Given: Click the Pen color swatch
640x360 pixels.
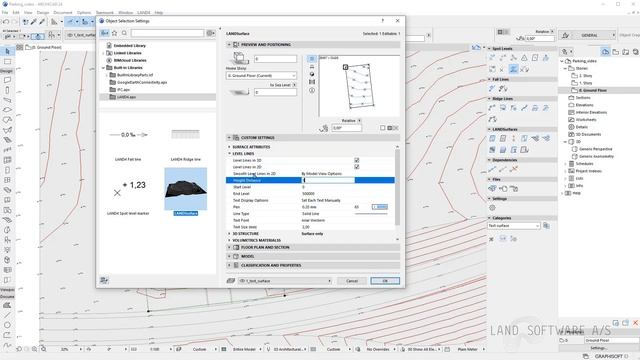Looking at the screenshot, I should [x=380, y=207].
